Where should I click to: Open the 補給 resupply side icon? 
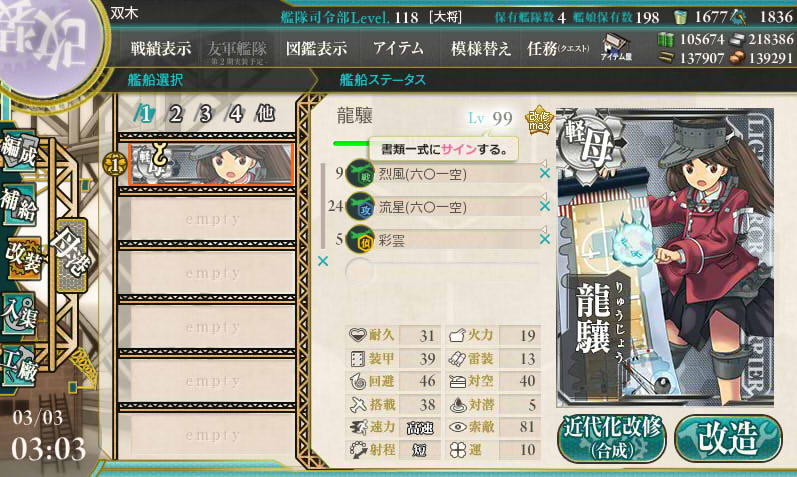pos(18,204)
